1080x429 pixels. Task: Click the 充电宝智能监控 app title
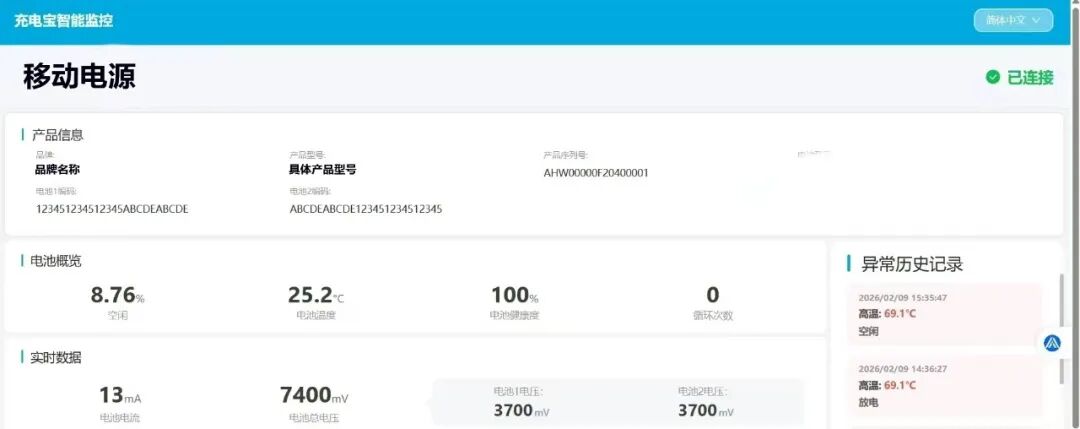tap(63, 20)
